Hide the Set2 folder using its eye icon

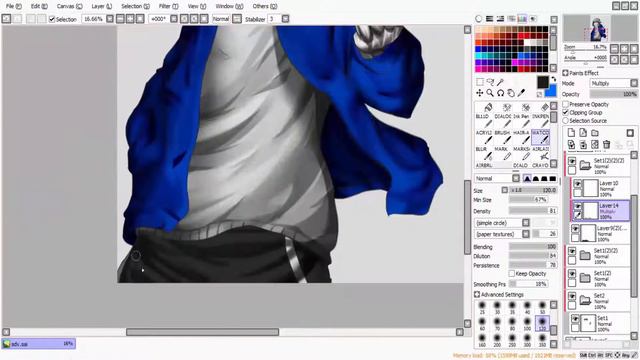(572, 297)
